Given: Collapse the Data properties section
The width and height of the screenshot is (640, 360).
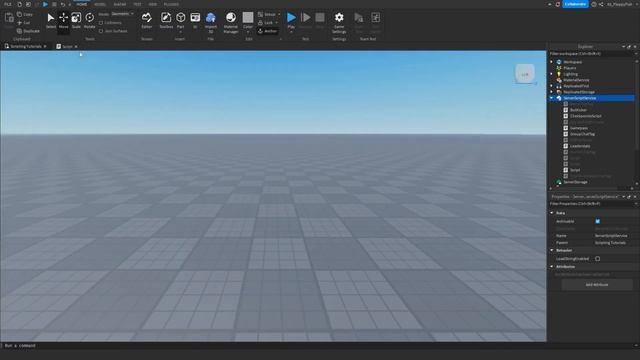Looking at the screenshot, I should tap(552, 213).
